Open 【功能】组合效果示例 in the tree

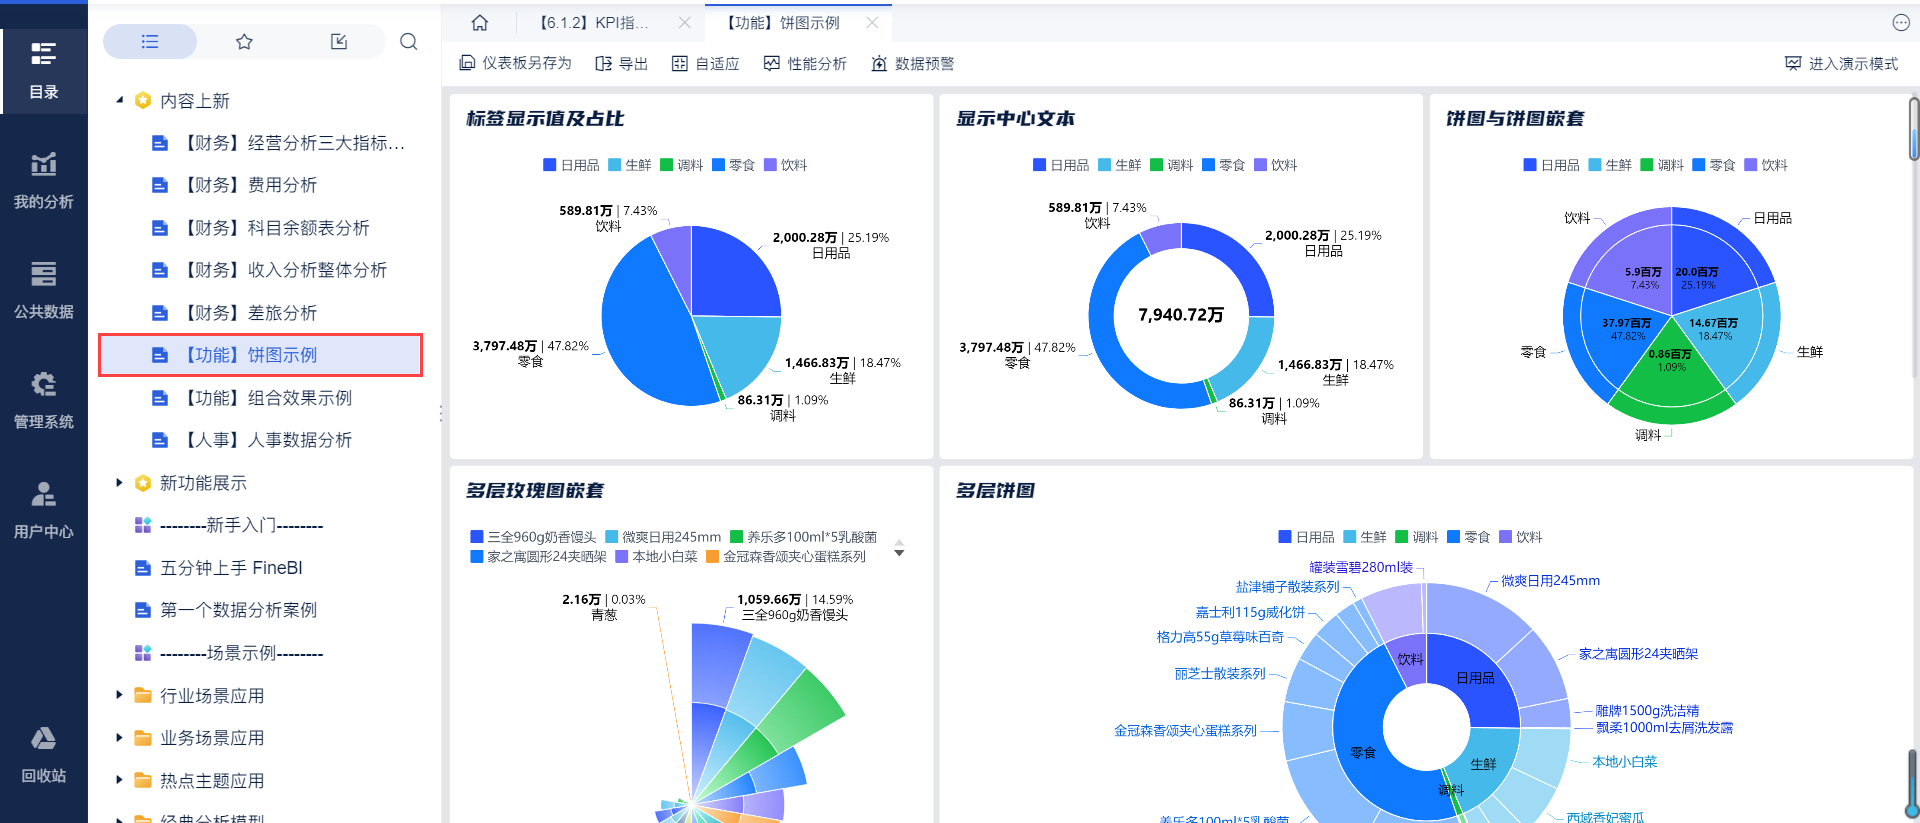click(267, 398)
